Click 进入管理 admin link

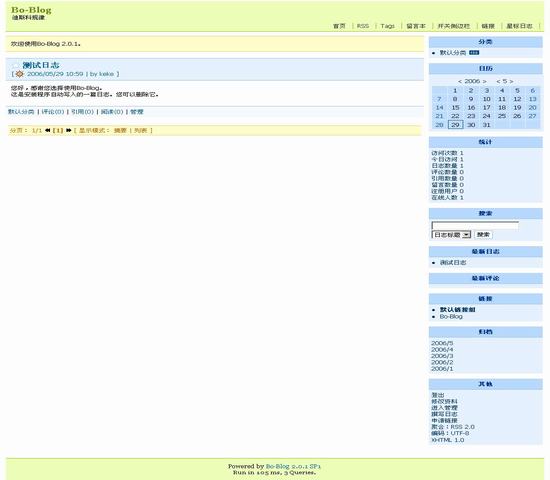pyautogui.click(x=444, y=408)
